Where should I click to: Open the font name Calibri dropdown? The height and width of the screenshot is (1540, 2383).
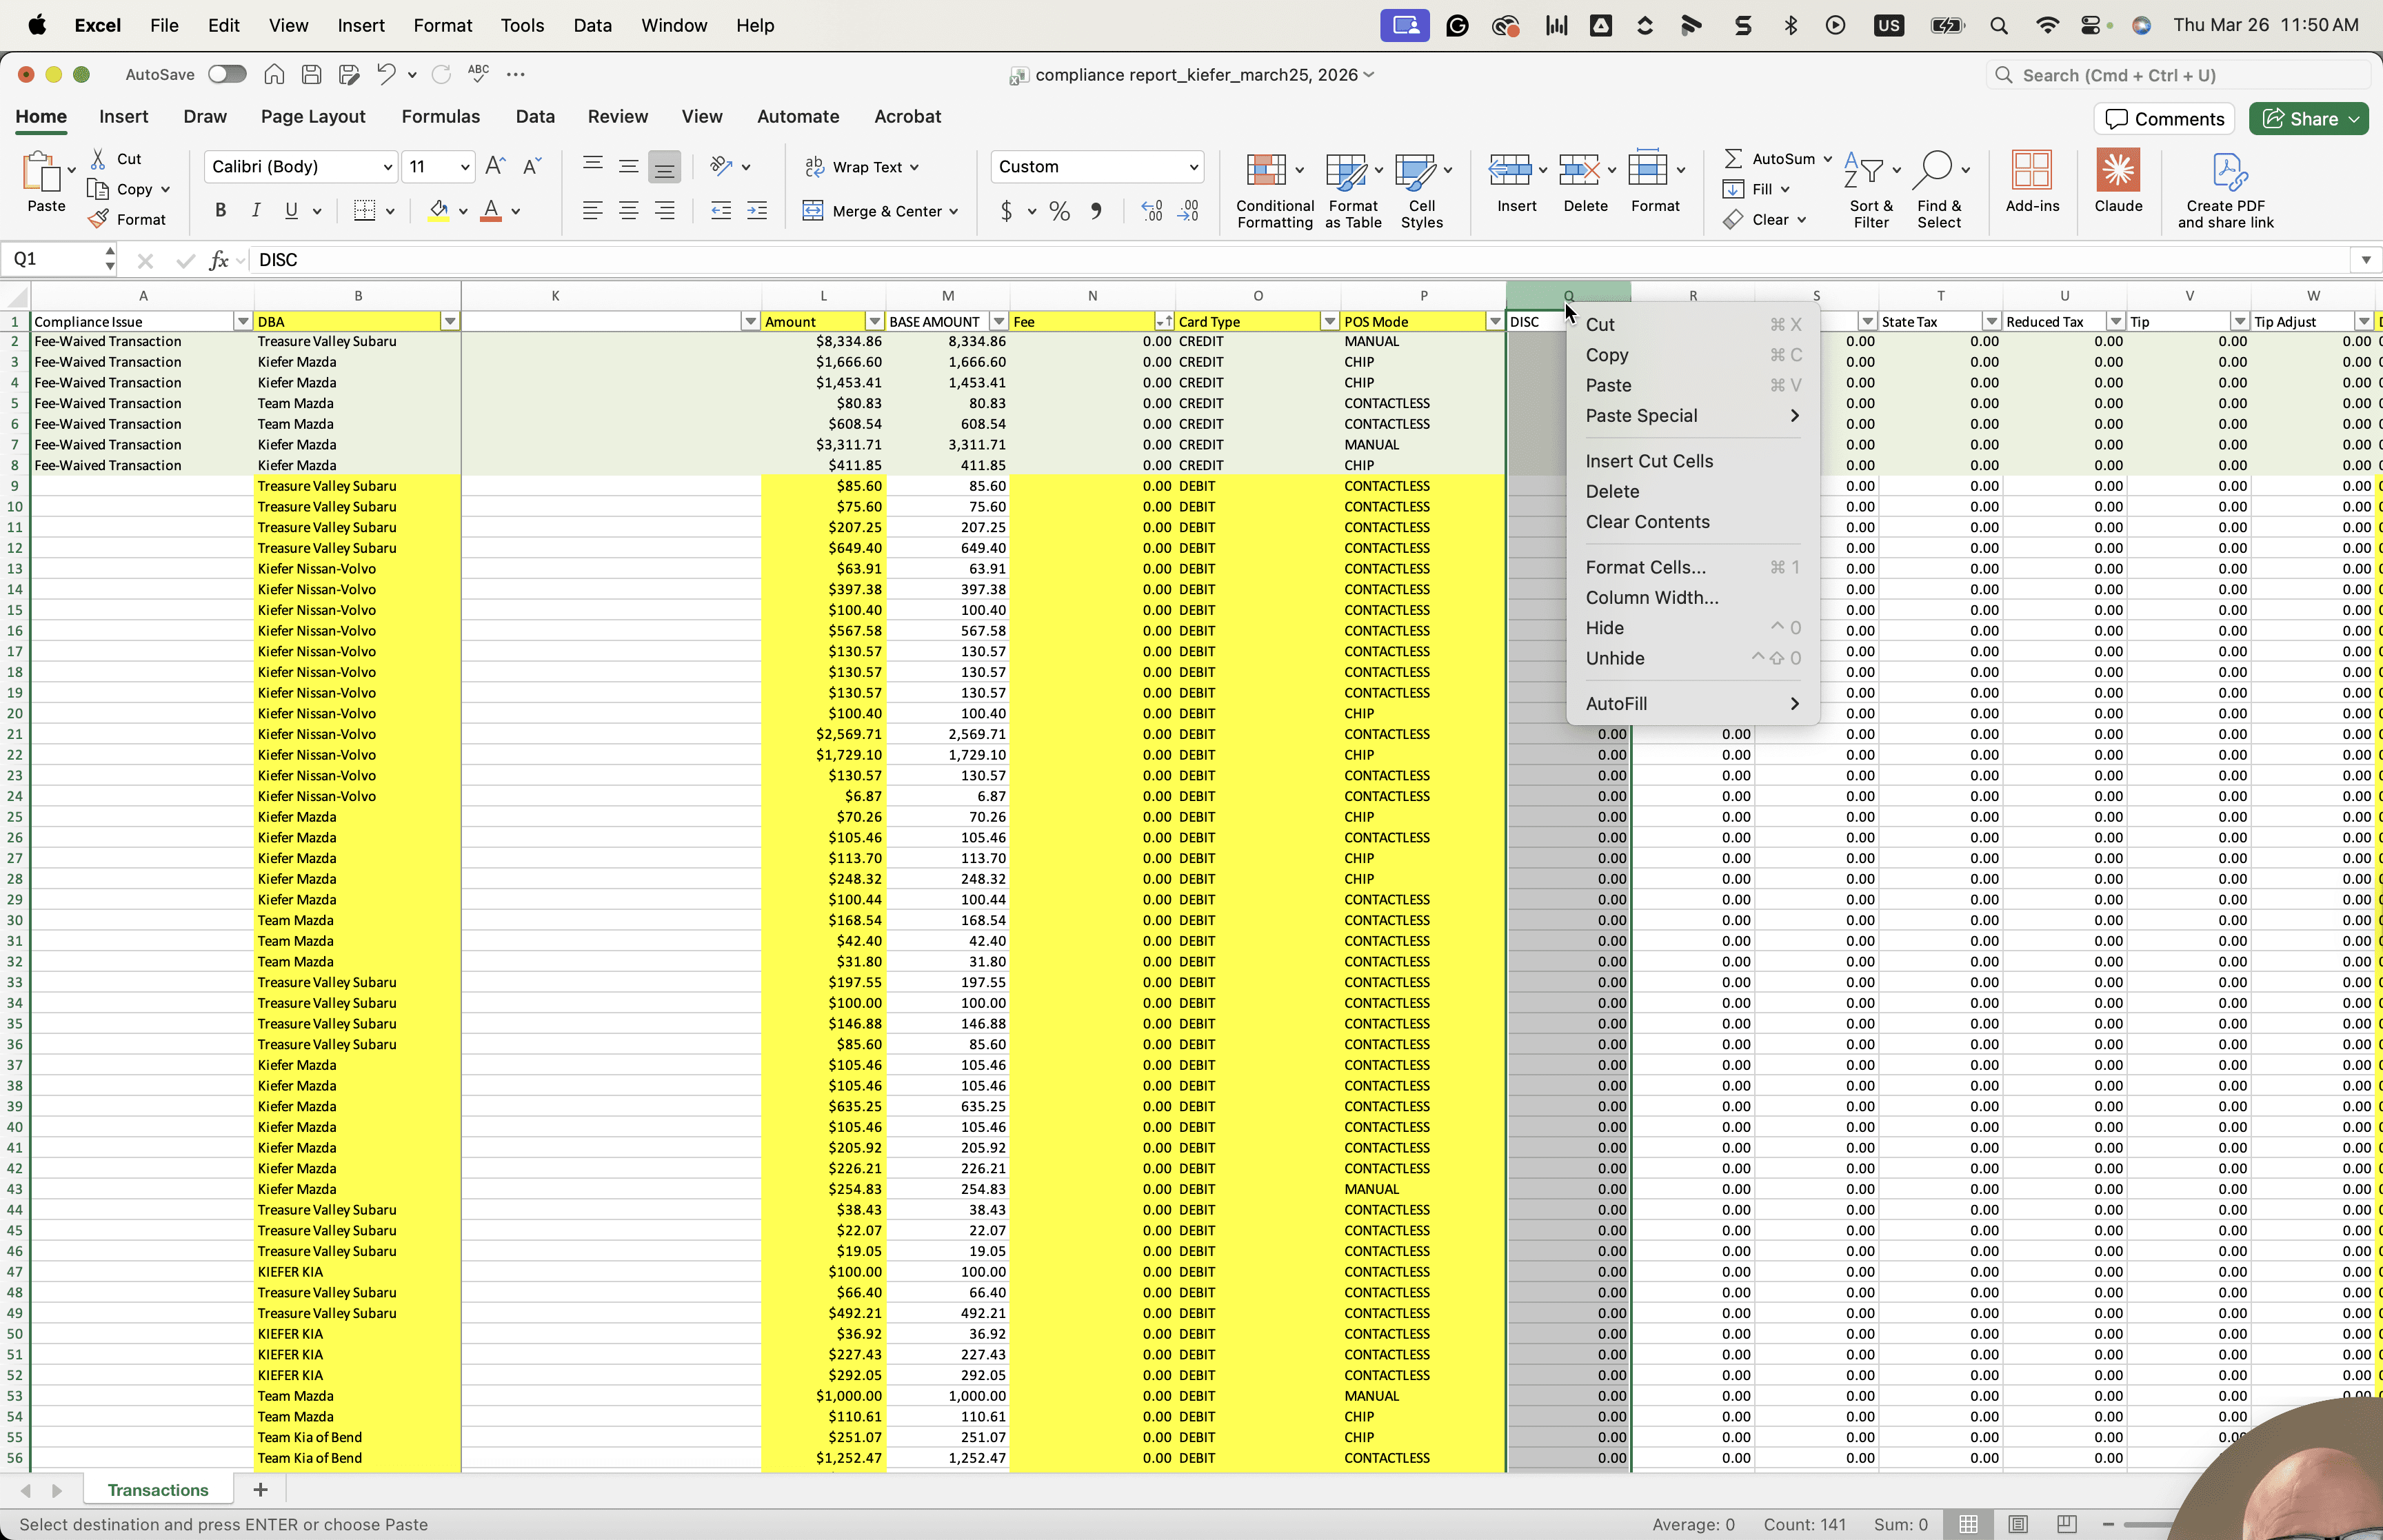[388, 167]
